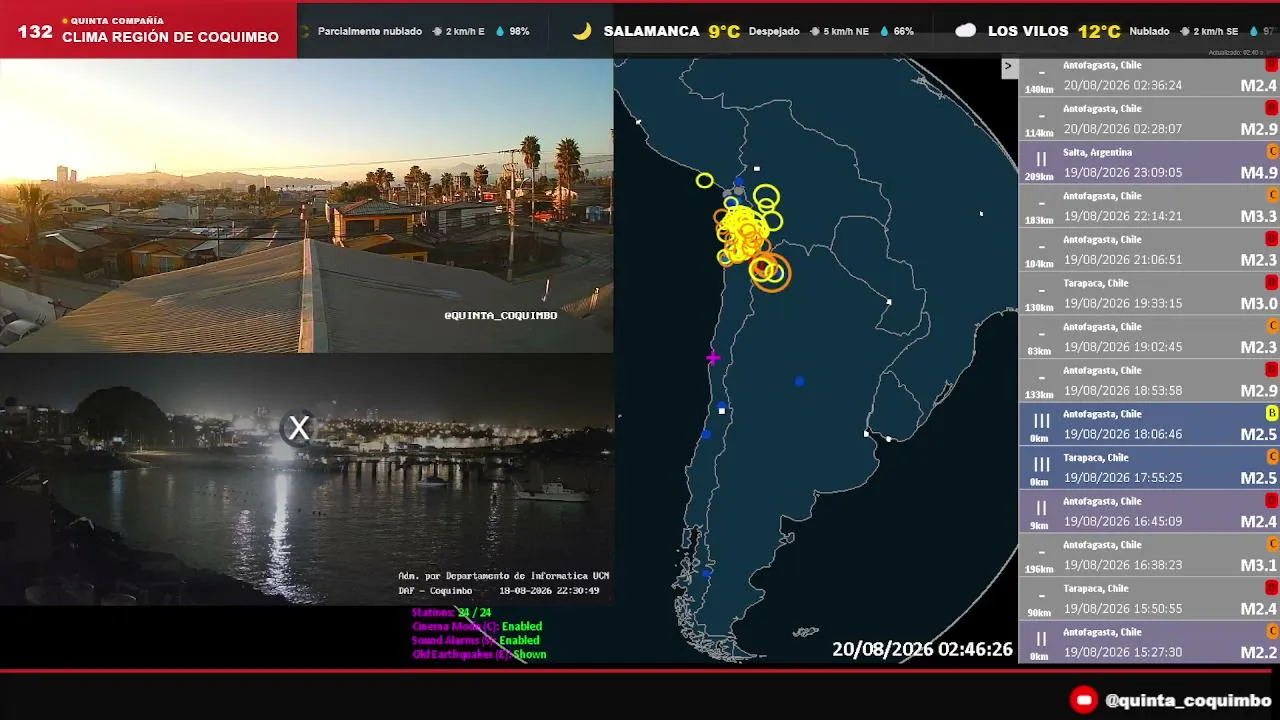Click the wind icon next to 5 km/h NE

coord(815,31)
